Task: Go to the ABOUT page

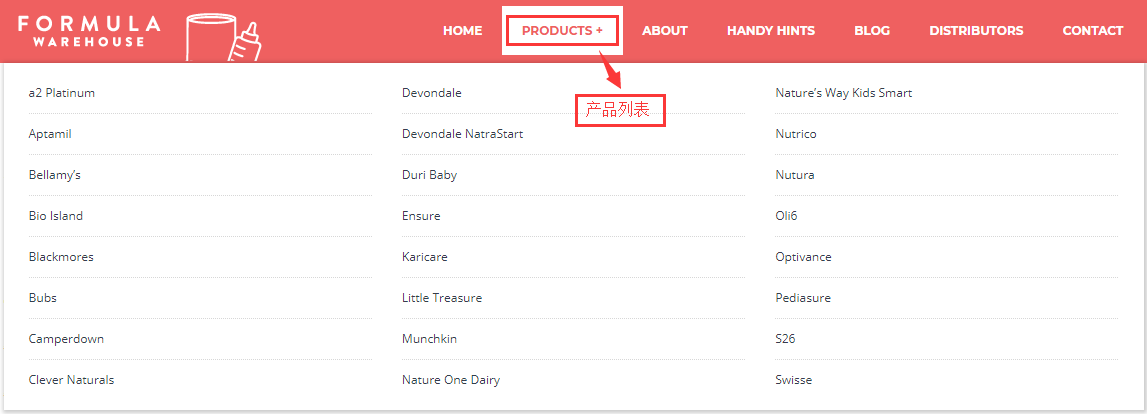Action: [665, 31]
